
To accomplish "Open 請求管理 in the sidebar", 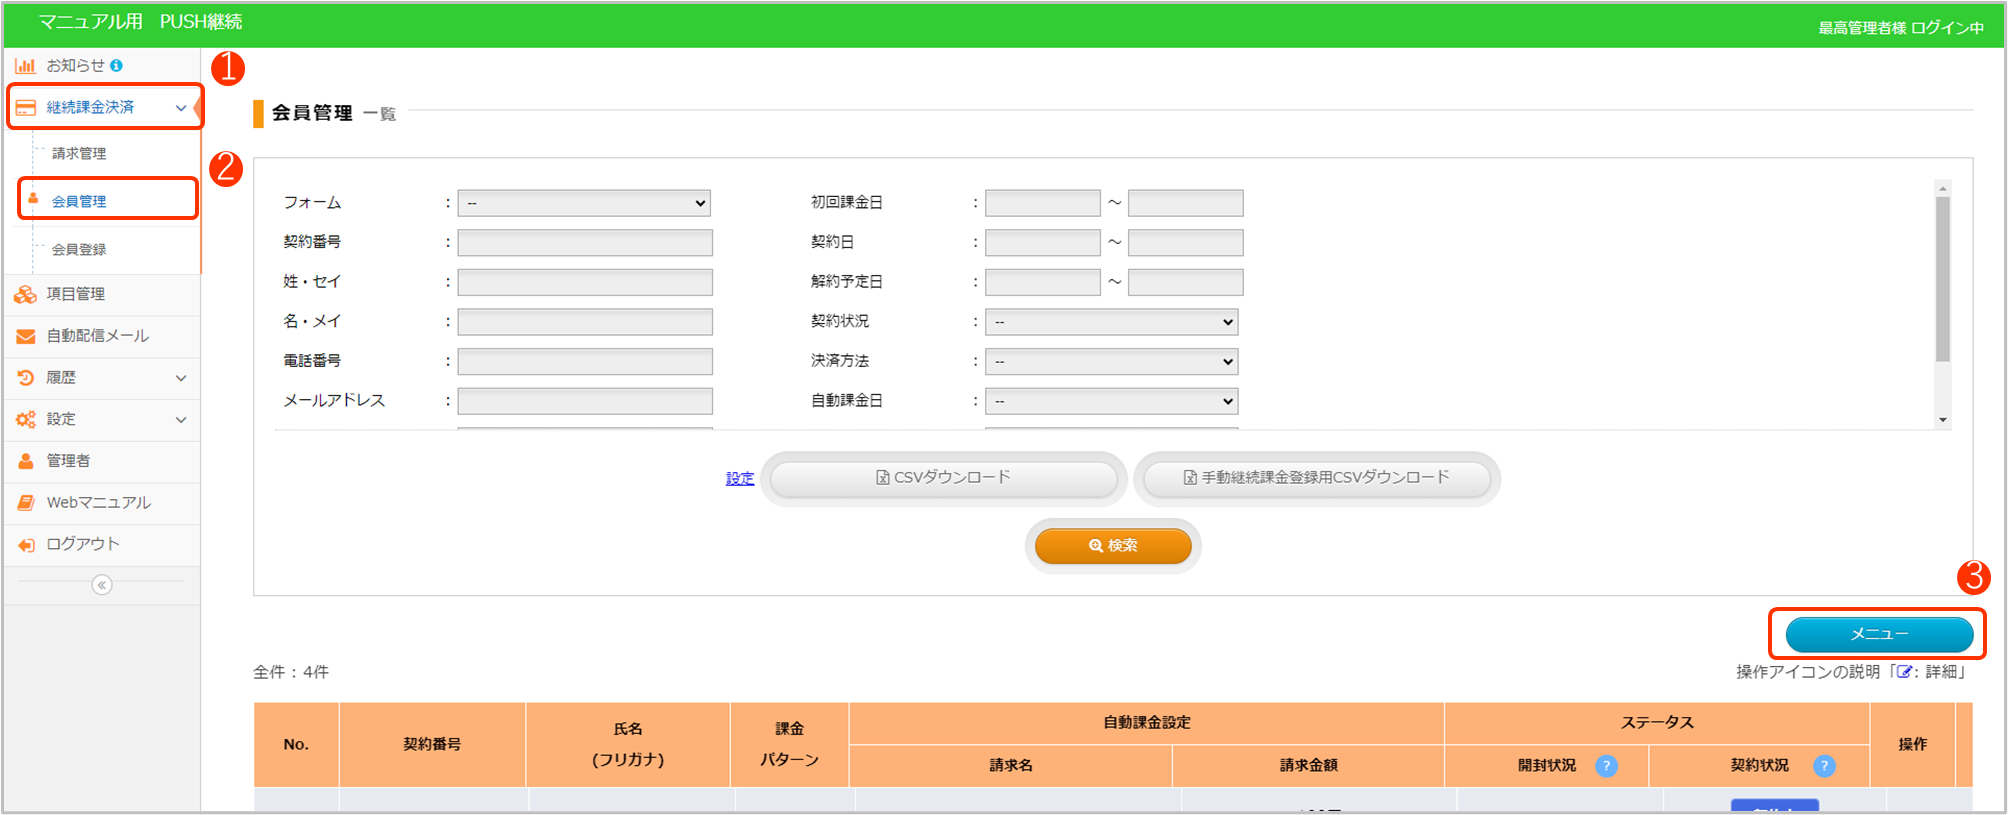I will click(79, 154).
